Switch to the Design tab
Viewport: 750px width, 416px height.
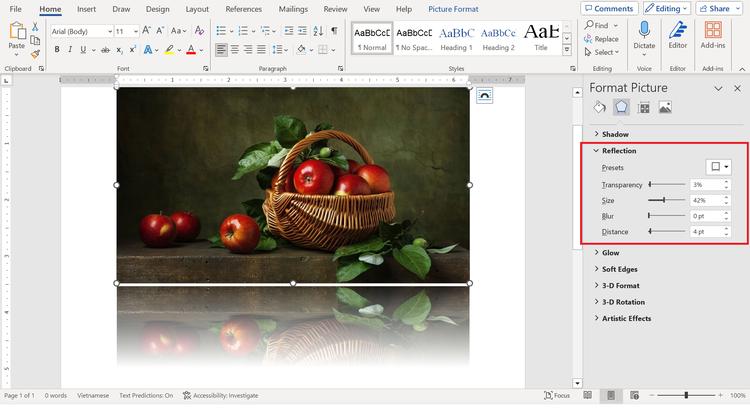[x=157, y=9]
